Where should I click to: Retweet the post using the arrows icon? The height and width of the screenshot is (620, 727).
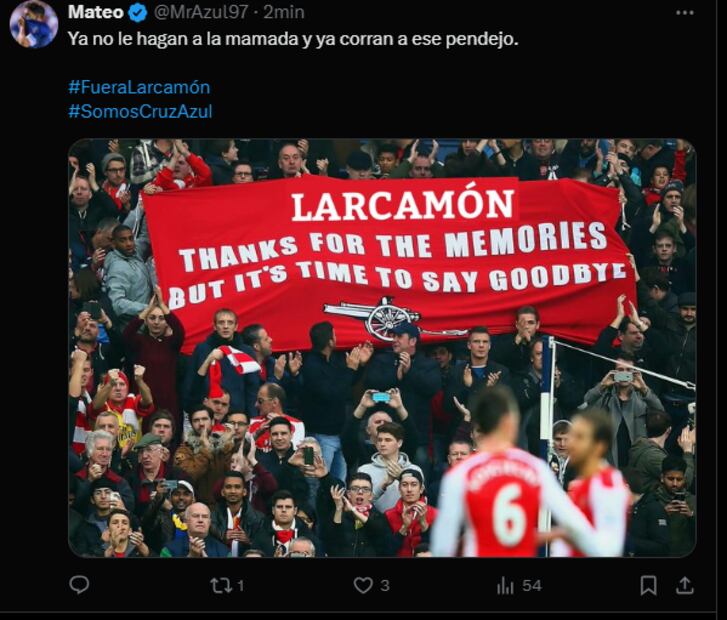[222, 585]
